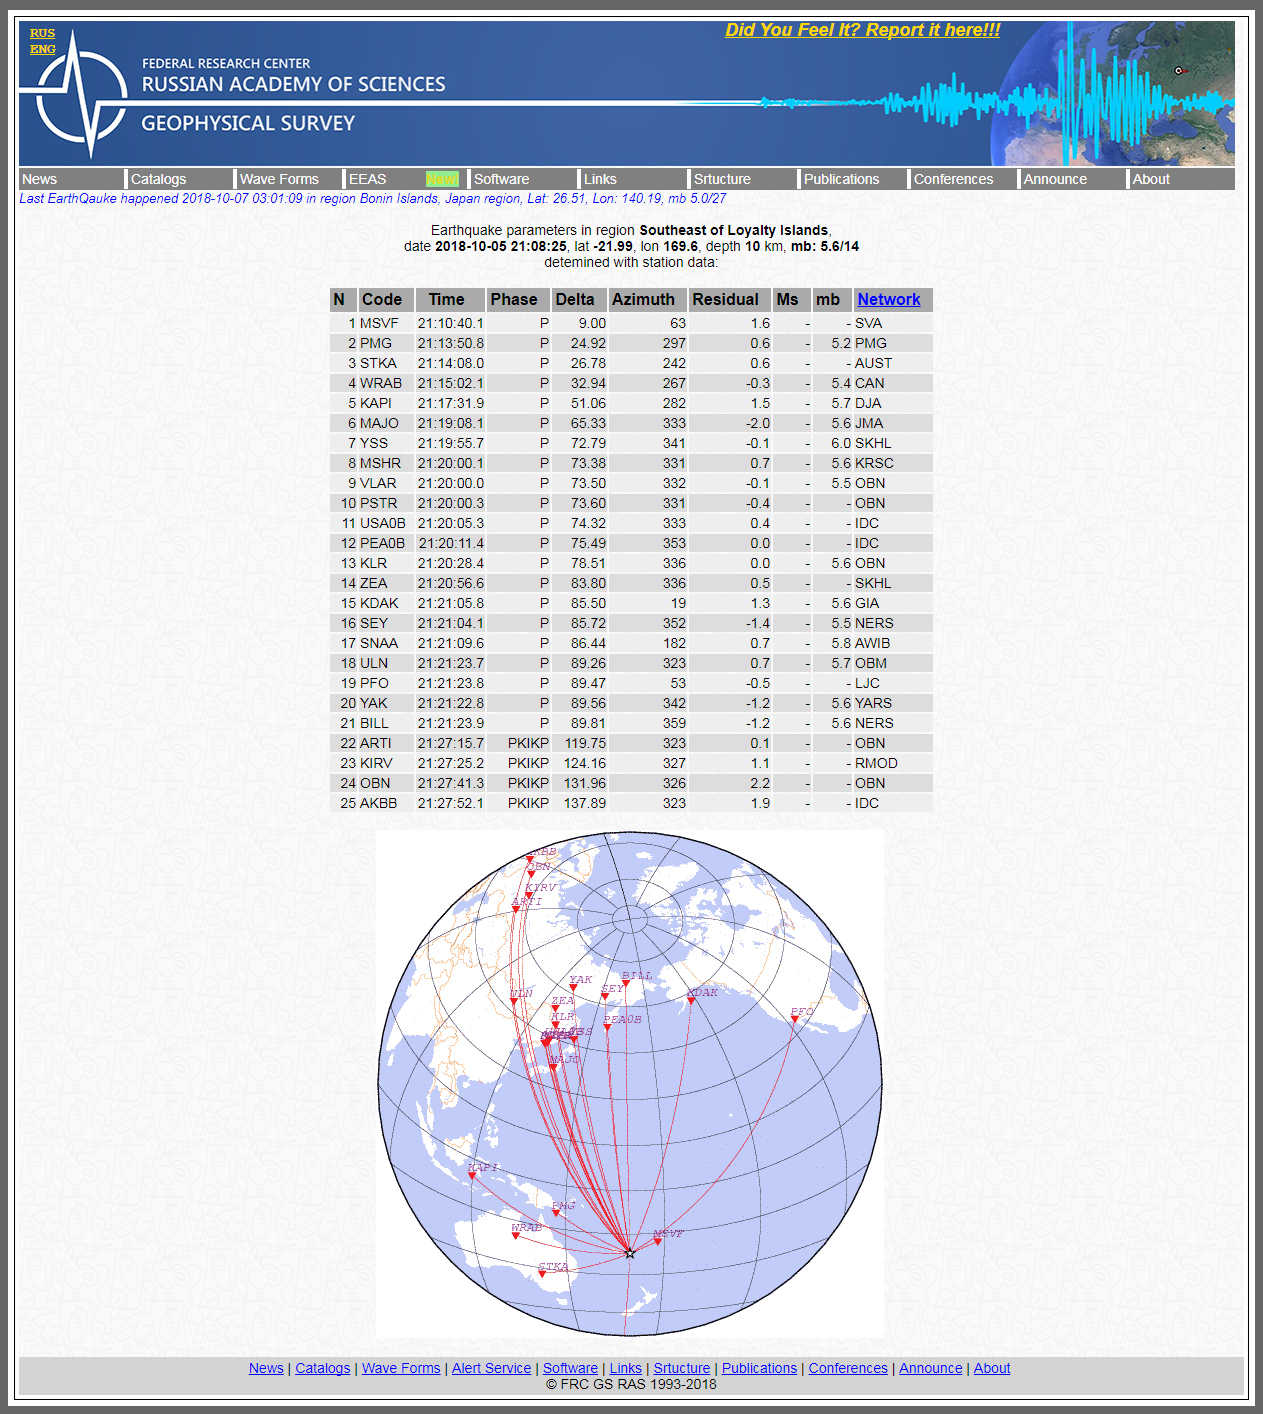This screenshot has height=1414, width=1263.
Task: Open the Structure menu item in top bar
Action: [722, 179]
